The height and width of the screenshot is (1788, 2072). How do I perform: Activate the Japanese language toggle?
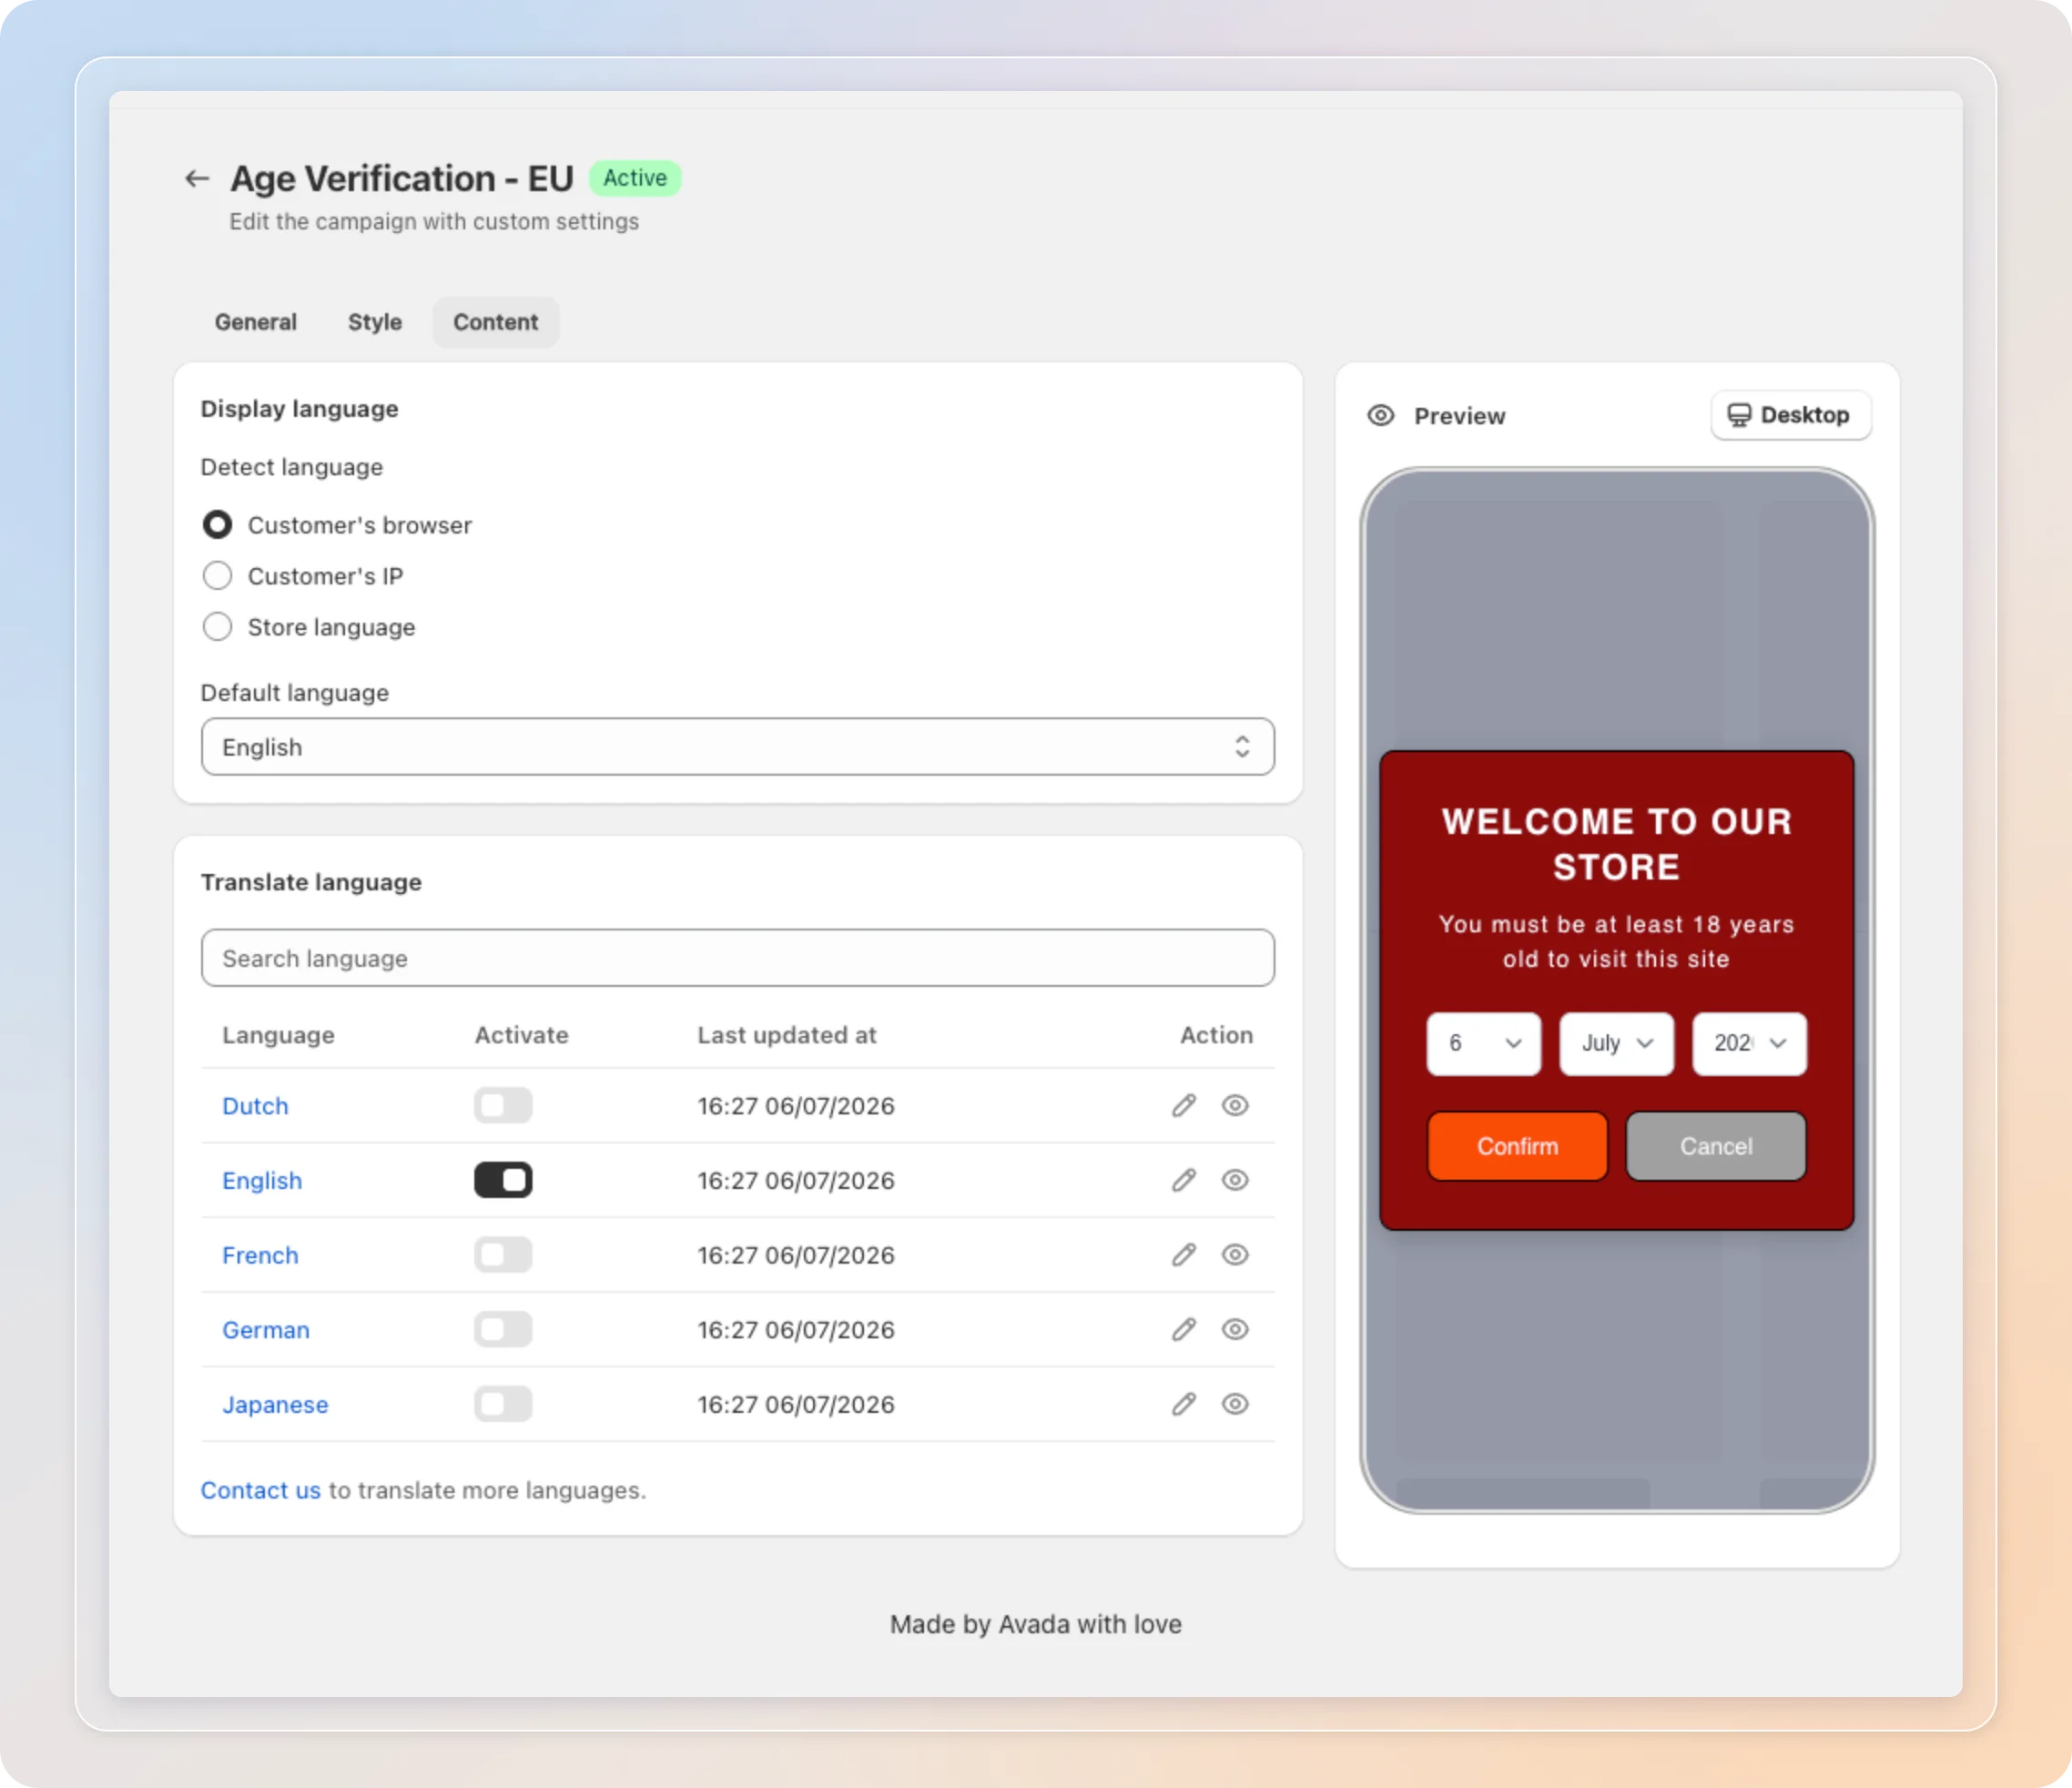coord(503,1404)
